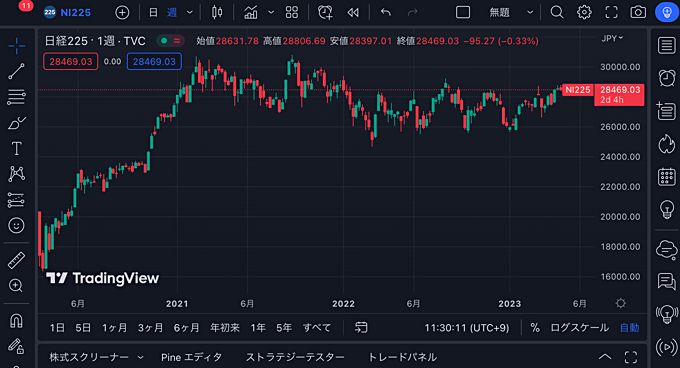
Task: Open the 無題 layout name
Action: (499, 13)
